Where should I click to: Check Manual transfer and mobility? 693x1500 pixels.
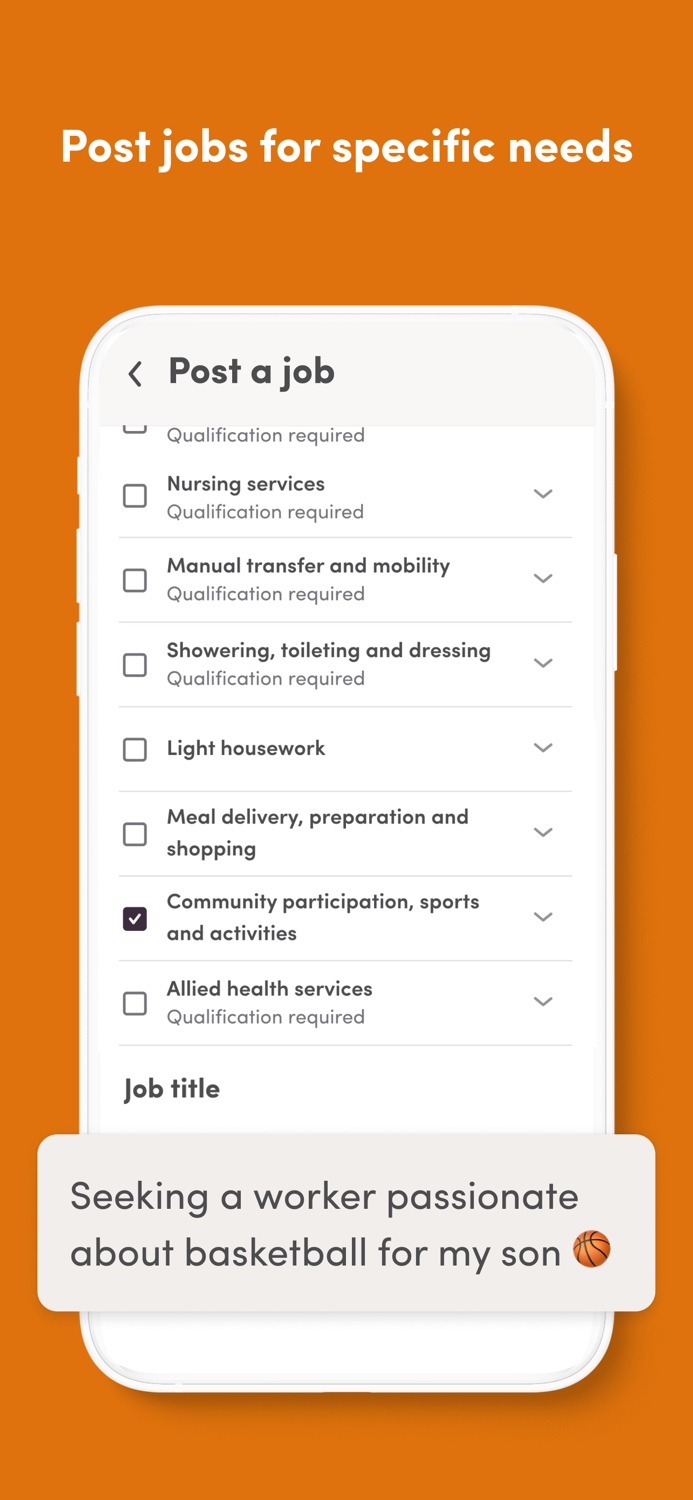coord(135,580)
